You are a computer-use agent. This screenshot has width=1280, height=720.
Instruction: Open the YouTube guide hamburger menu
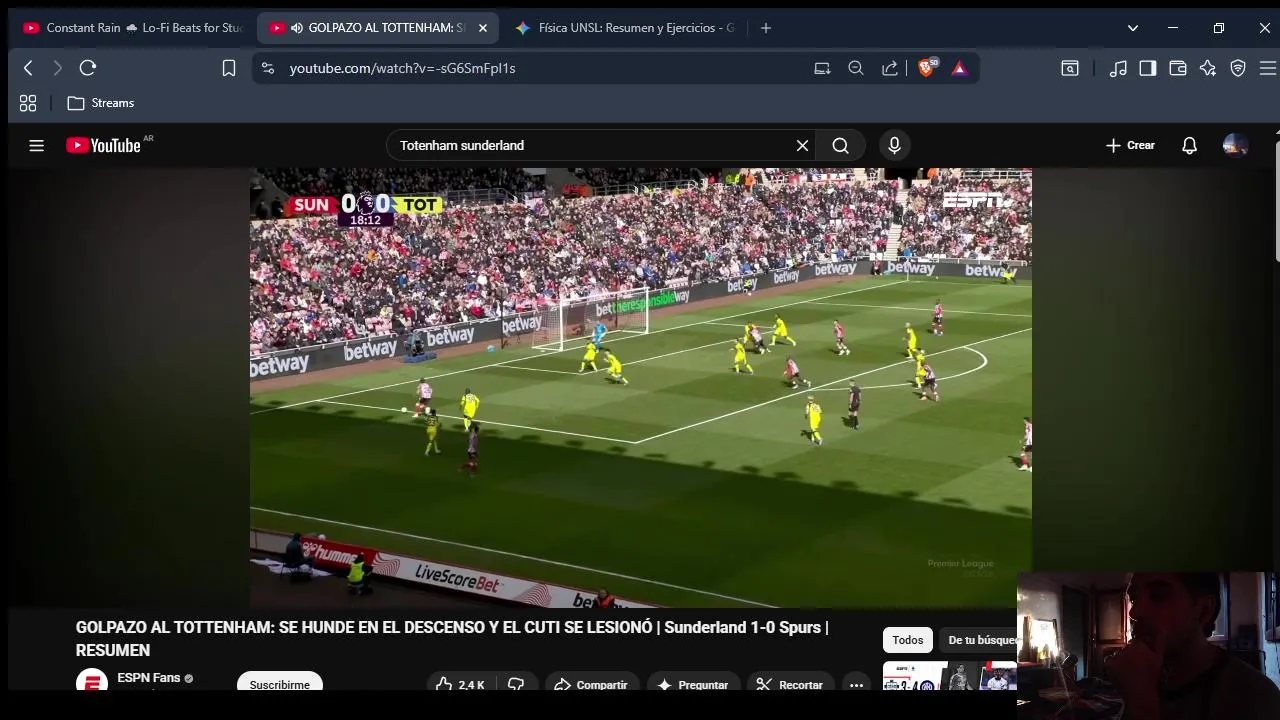click(37, 145)
